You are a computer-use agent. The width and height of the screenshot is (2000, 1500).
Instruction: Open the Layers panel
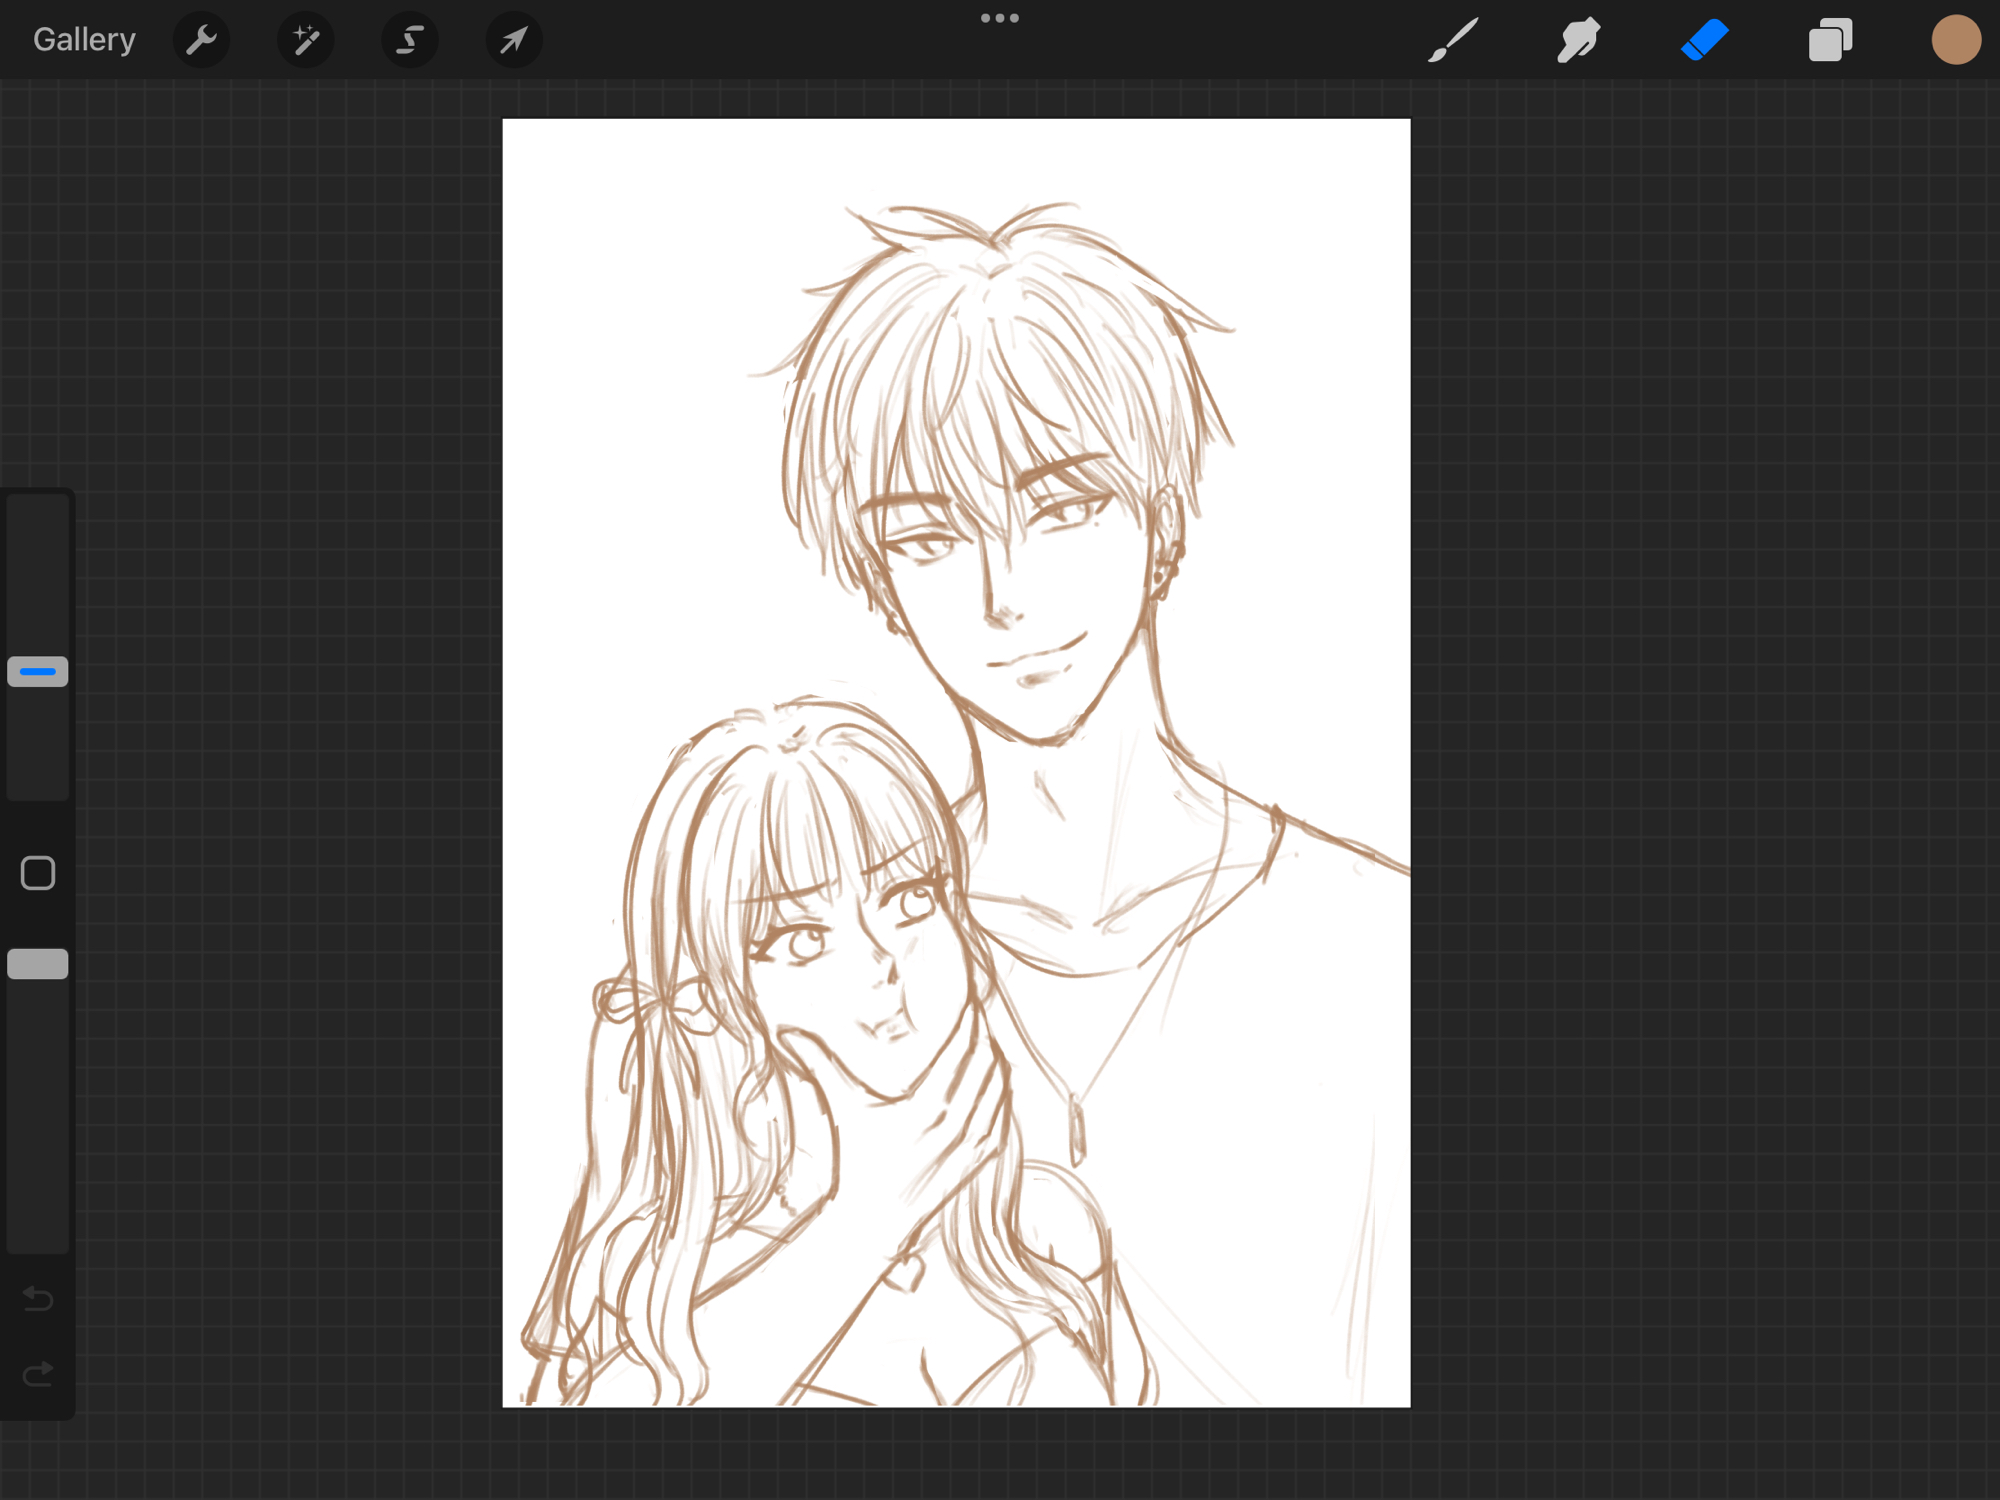(x=1830, y=40)
